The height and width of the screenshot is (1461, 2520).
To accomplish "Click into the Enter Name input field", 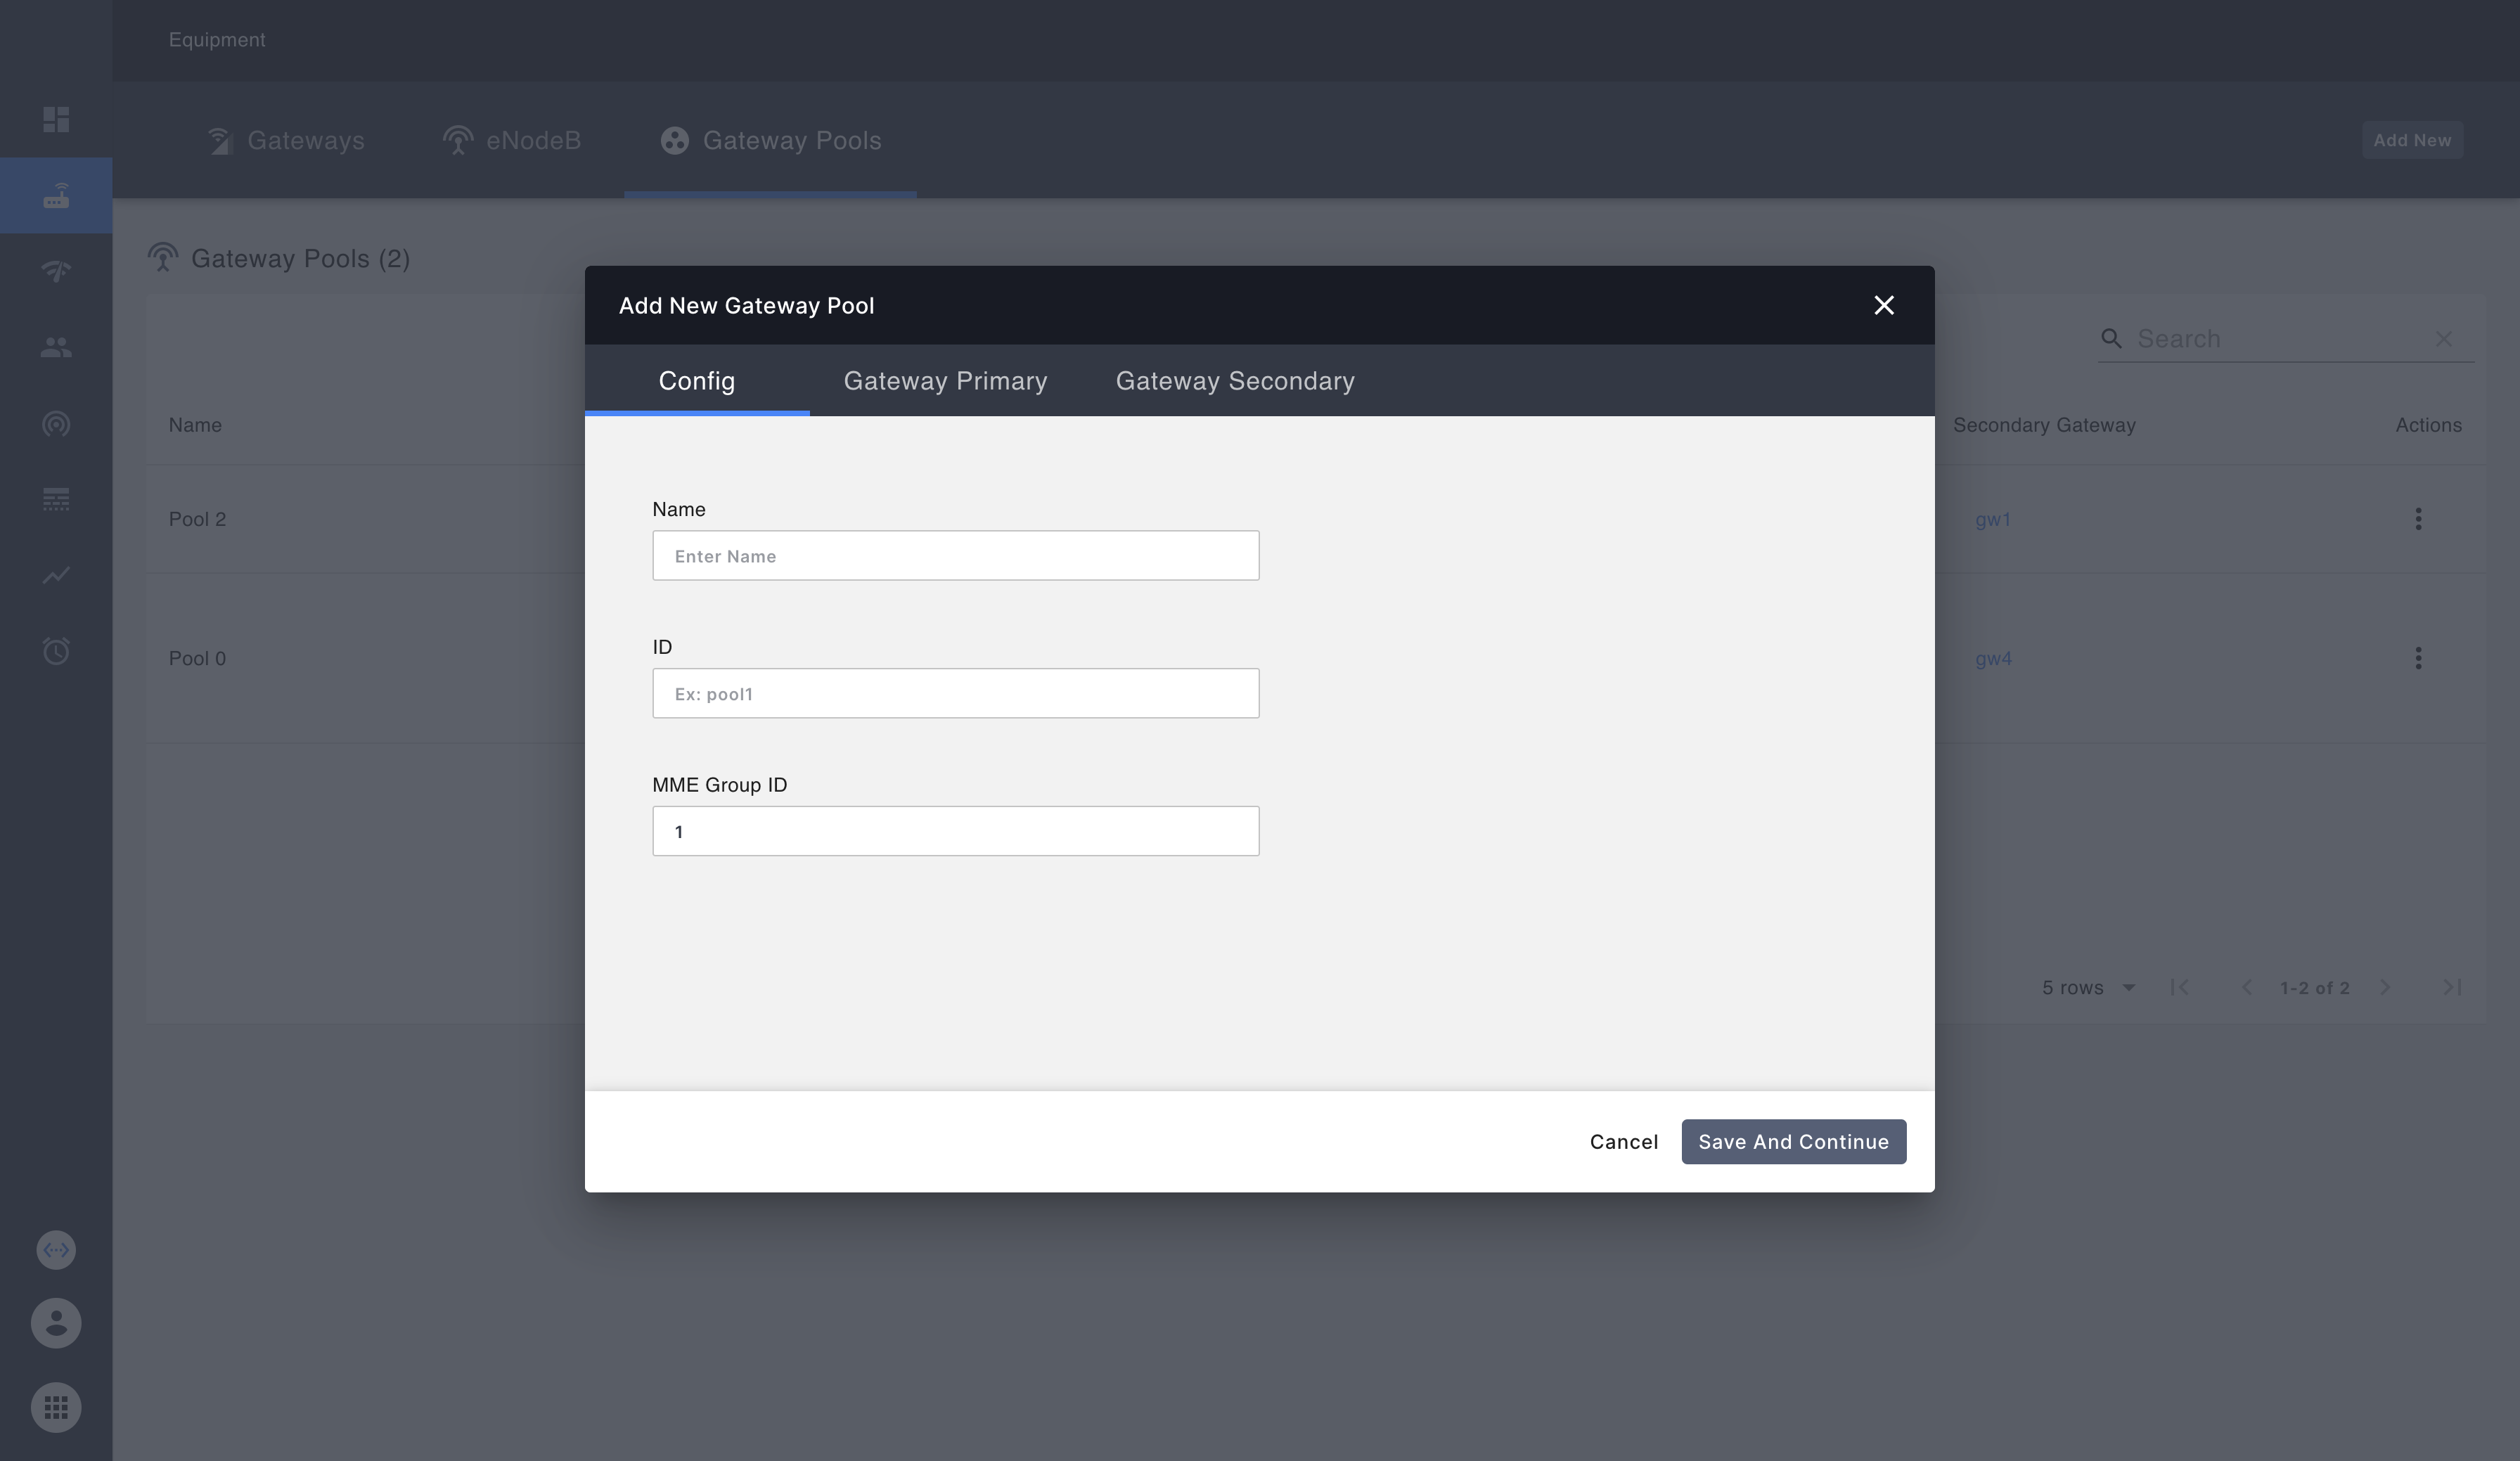I will tap(955, 555).
